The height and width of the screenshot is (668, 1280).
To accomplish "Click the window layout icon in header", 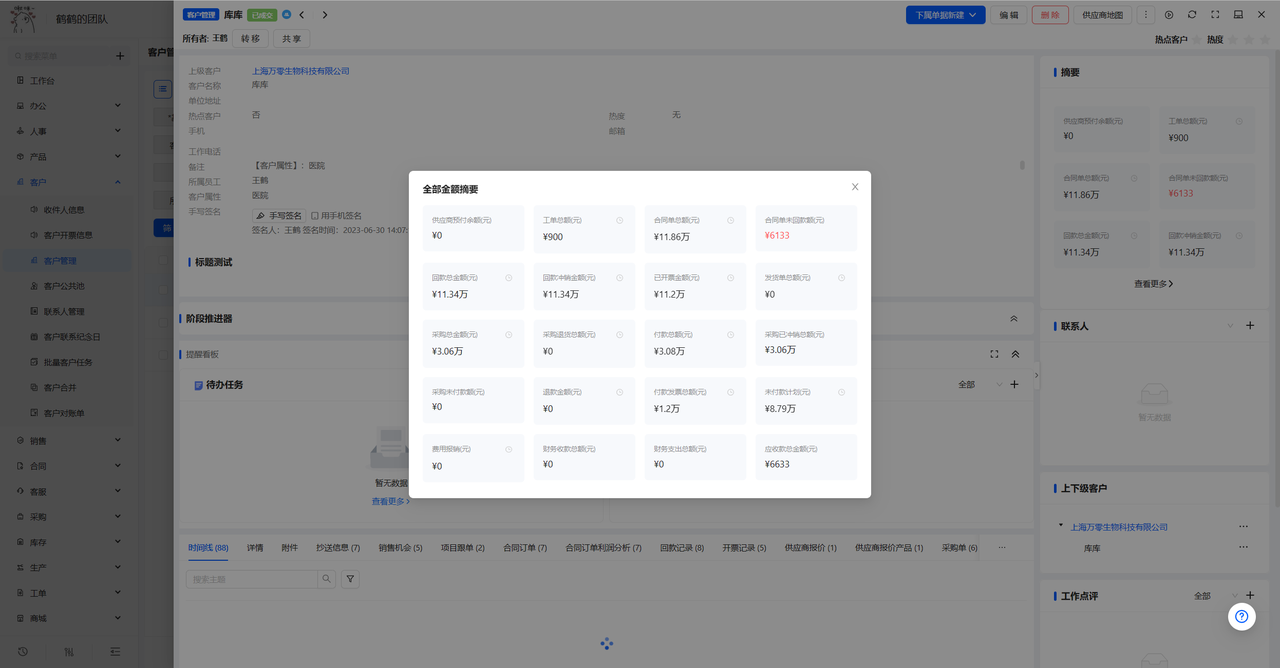I will click(x=1238, y=15).
